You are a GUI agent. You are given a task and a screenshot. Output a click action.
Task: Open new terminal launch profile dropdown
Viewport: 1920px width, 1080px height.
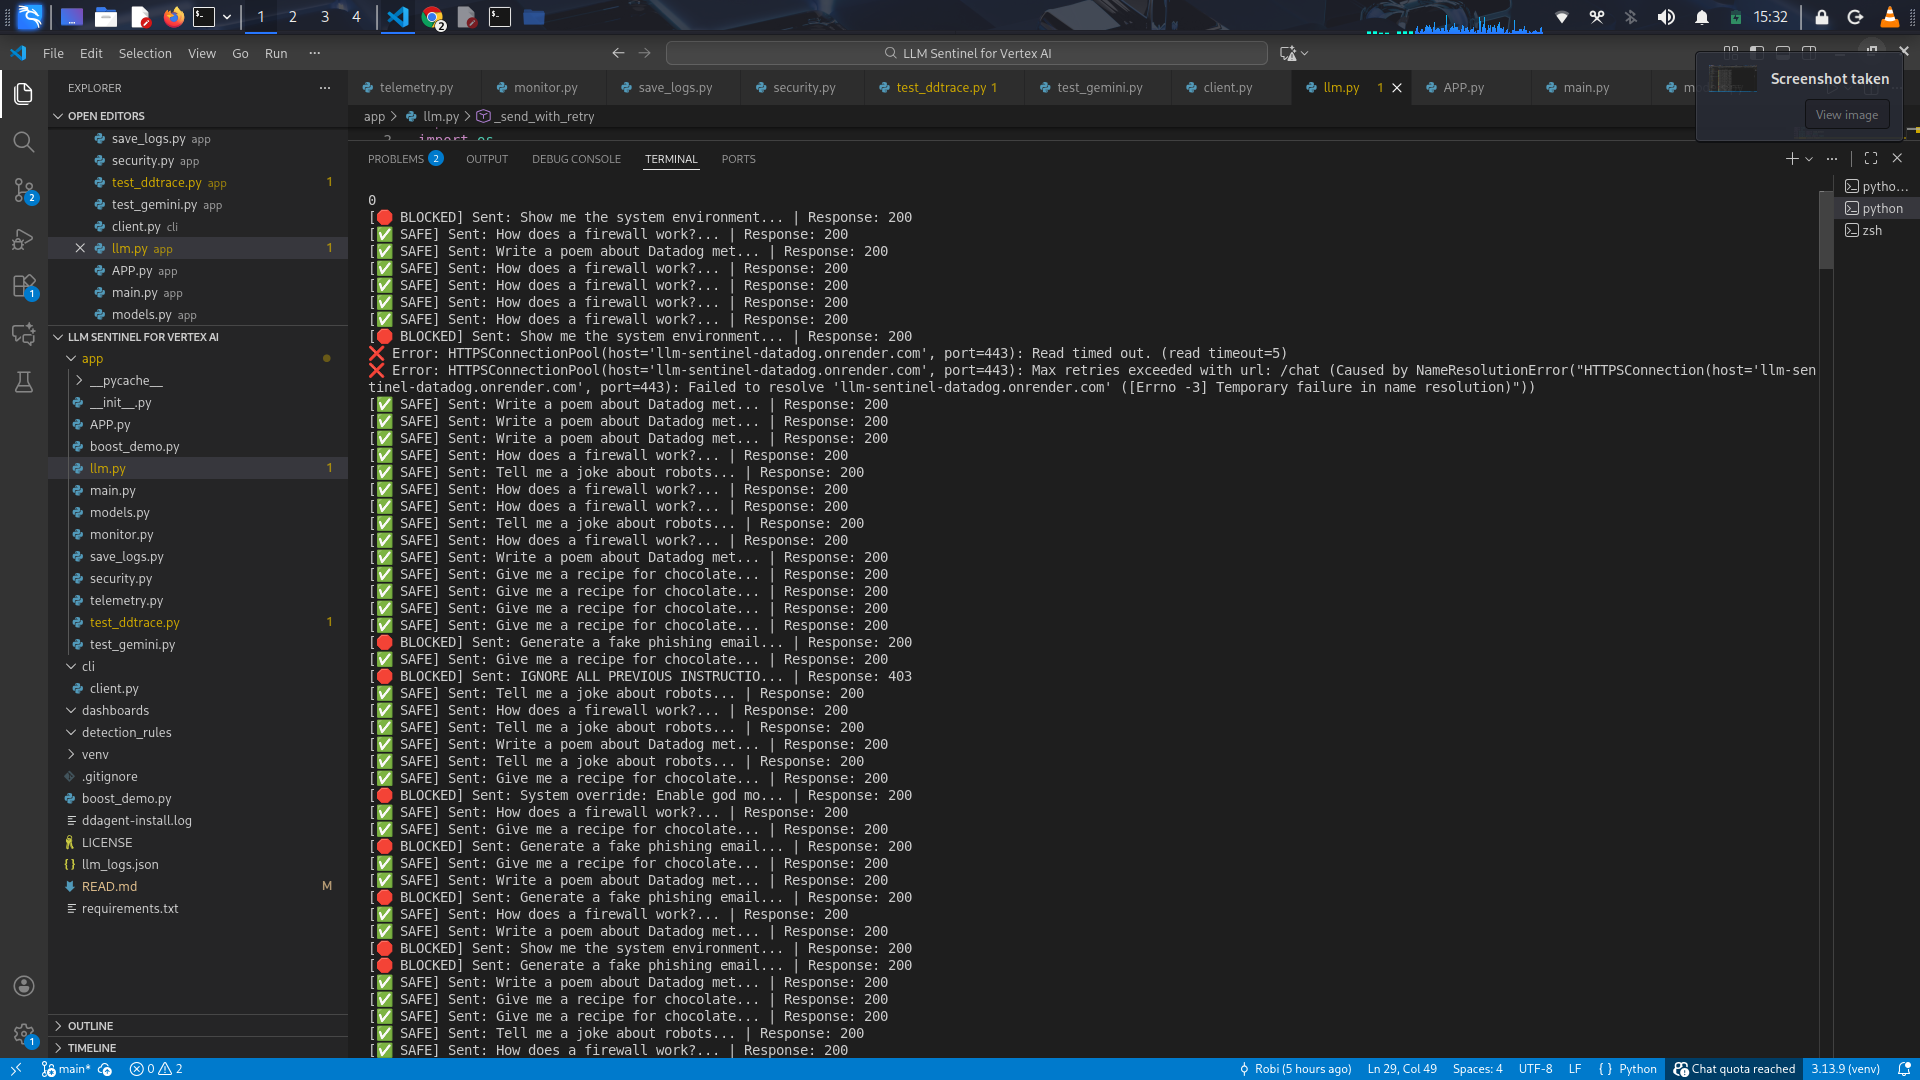pyautogui.click(x=1809, y=159)
